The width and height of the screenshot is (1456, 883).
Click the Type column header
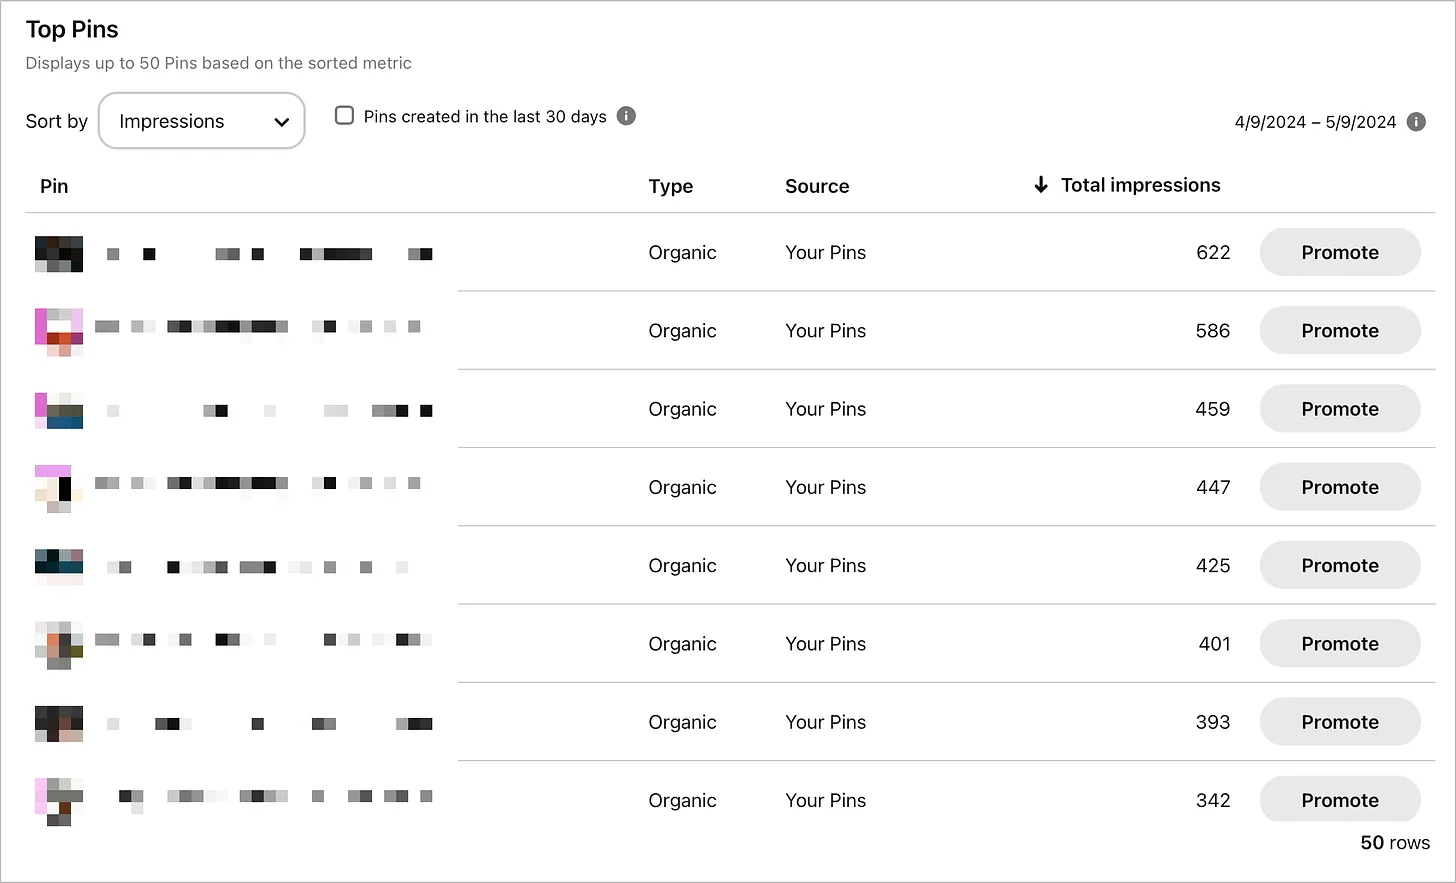[x=670, y=186]
